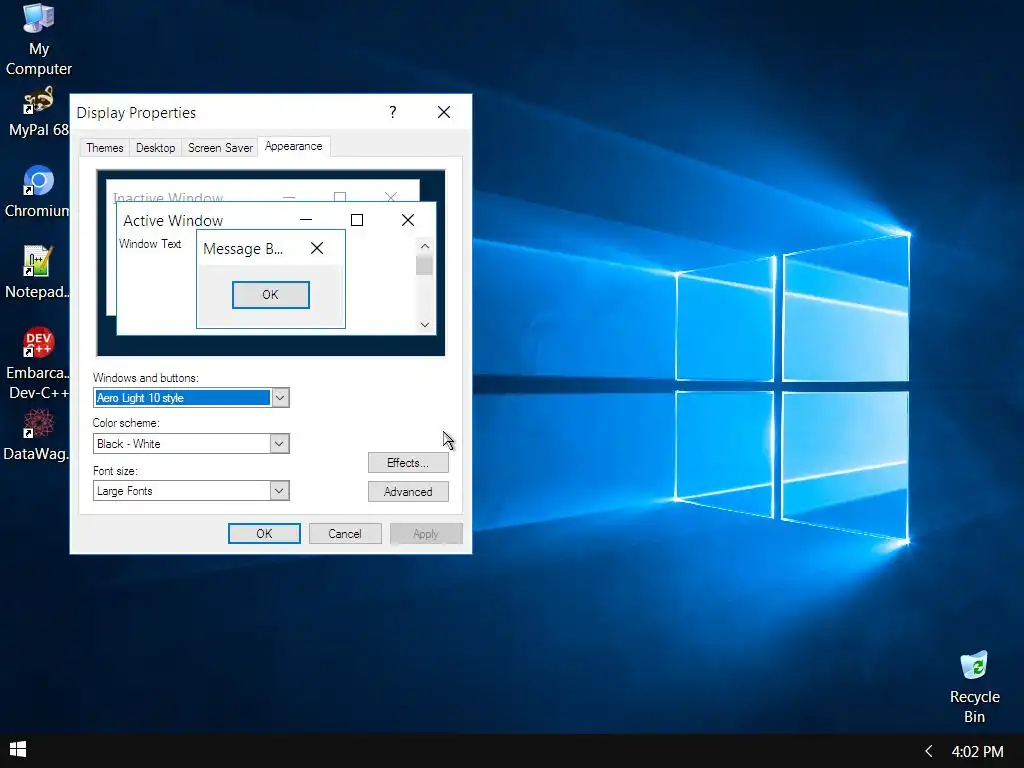Click the Cancel button
The height and width of the screenshot is (768, 1024).
pyautogui.click(x=345, y=534)
